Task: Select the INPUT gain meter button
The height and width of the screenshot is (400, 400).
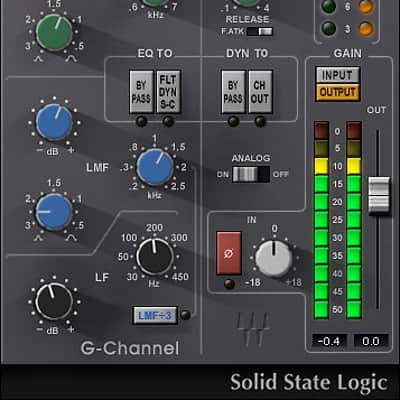Action: click(338, 75)
